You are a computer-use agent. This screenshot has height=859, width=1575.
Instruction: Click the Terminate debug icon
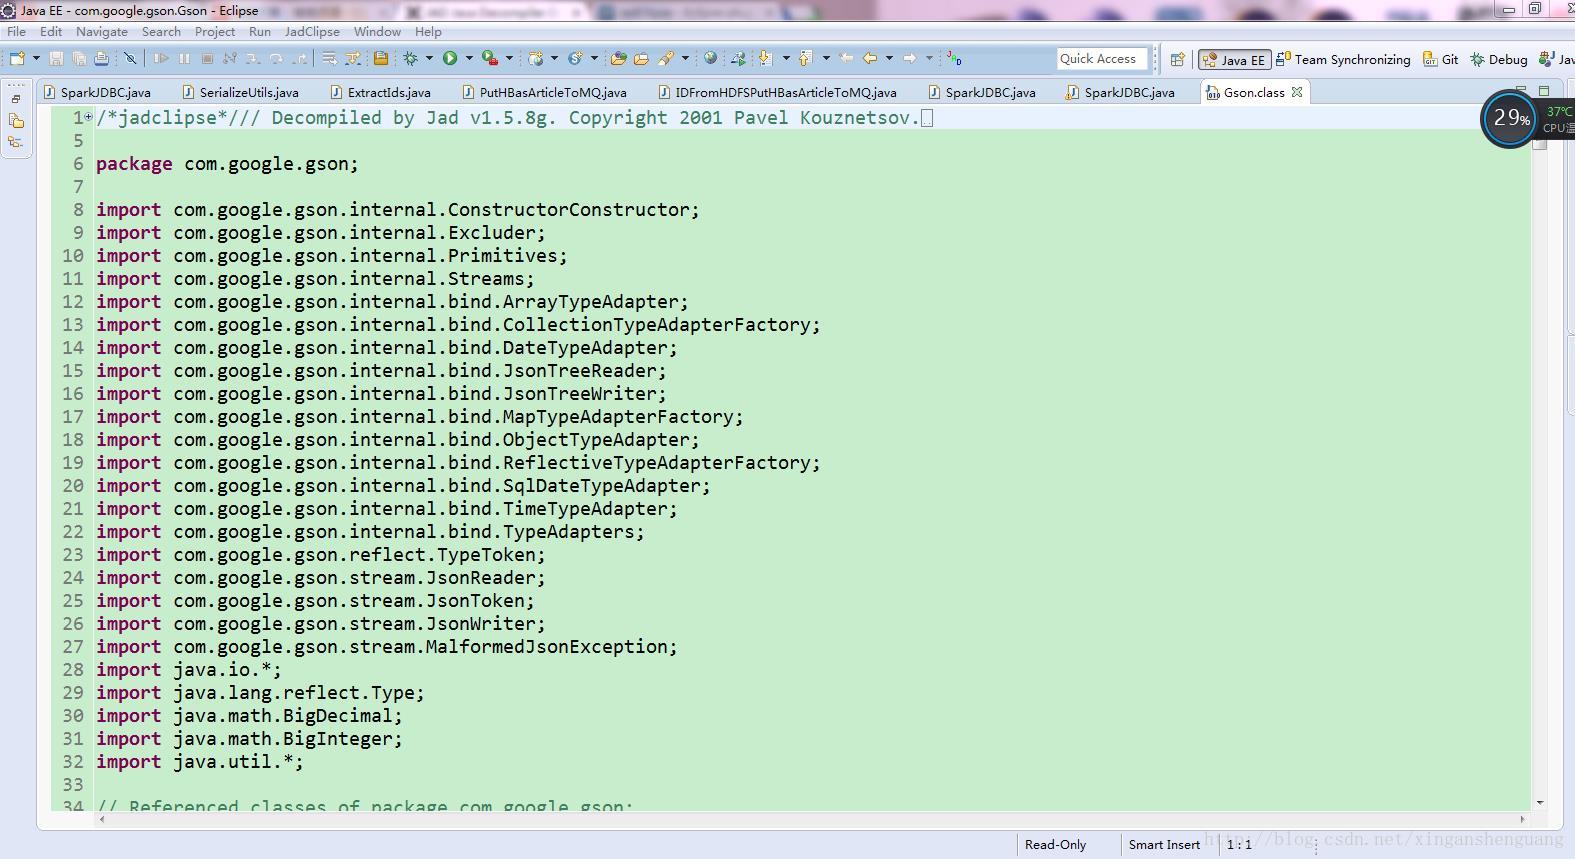pos(207,59)
